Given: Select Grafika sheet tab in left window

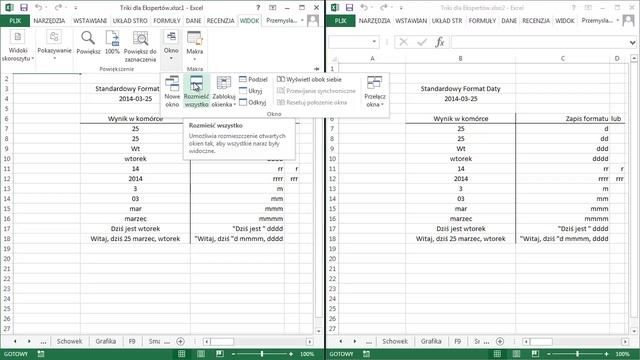Looking at the screenshot, I should tap(106, 341).
